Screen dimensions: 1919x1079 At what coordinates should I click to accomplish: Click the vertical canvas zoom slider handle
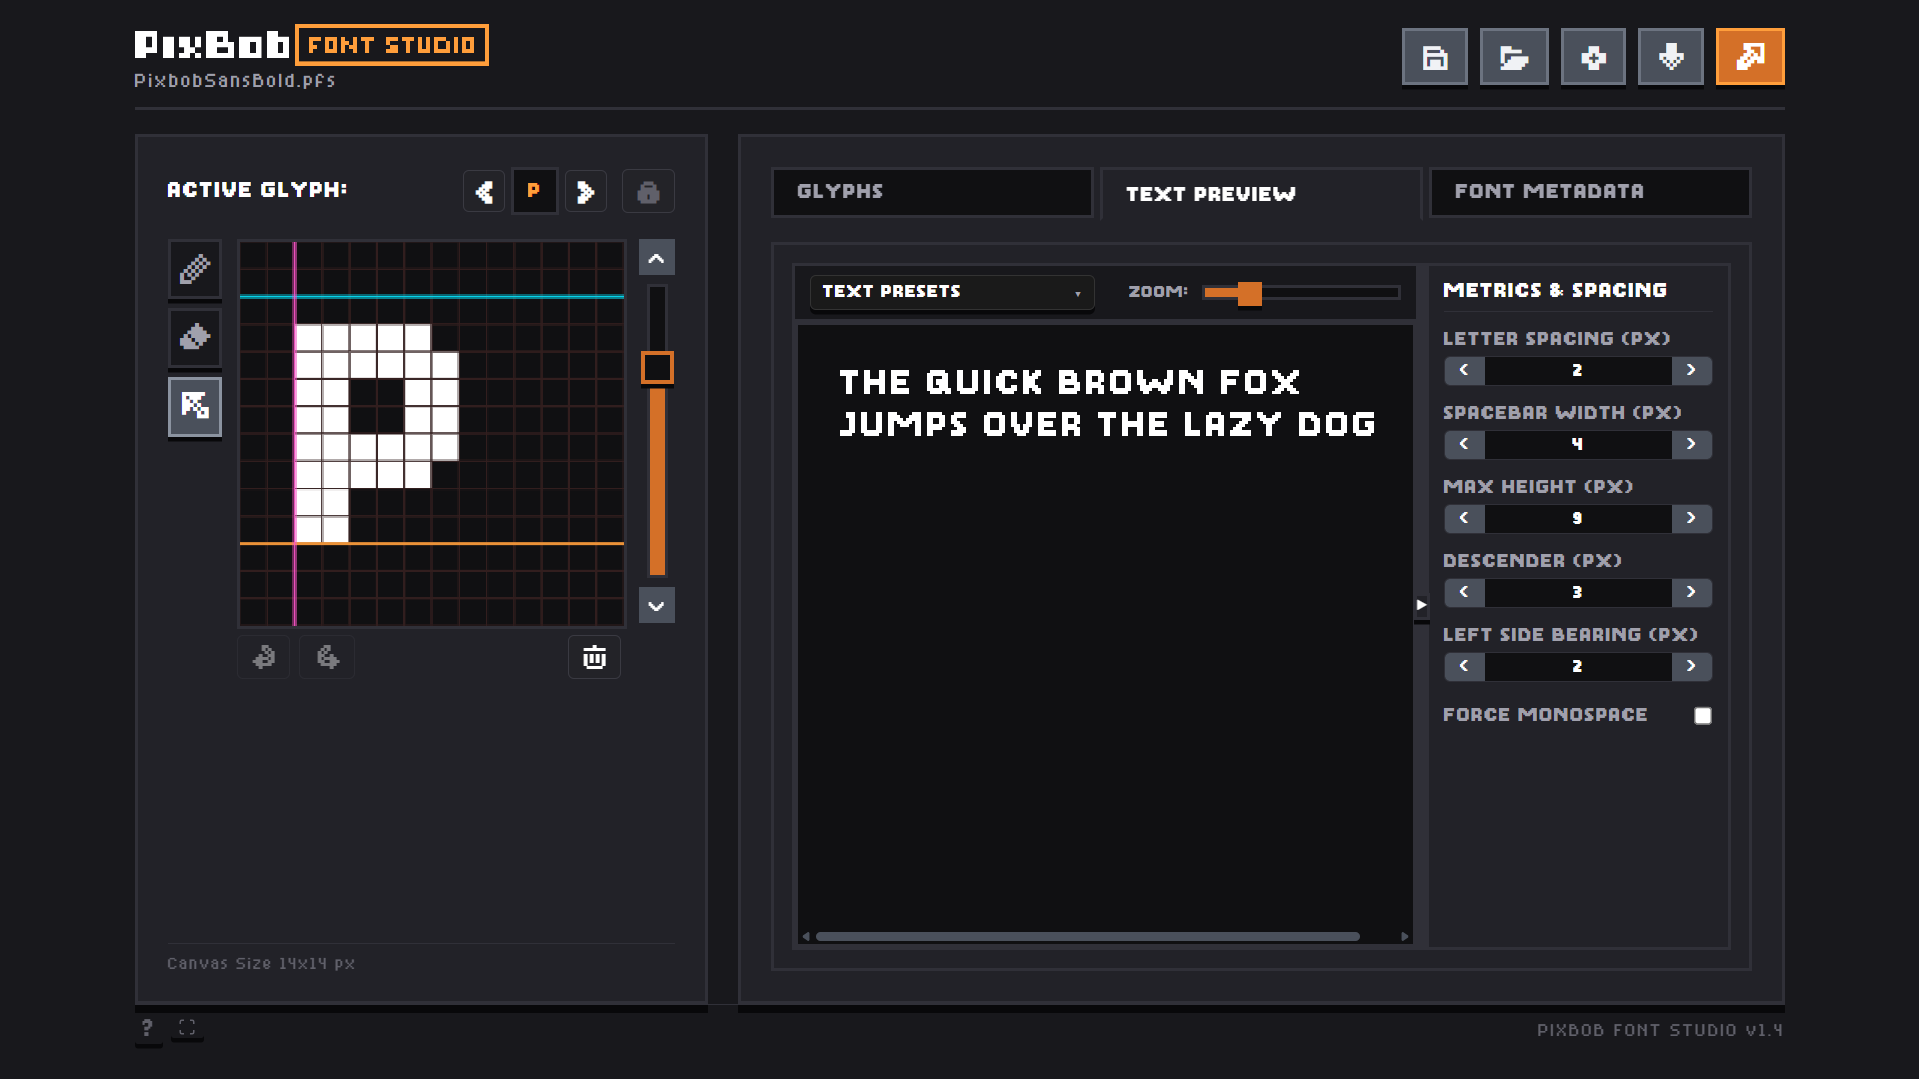[x=657, y=367]
